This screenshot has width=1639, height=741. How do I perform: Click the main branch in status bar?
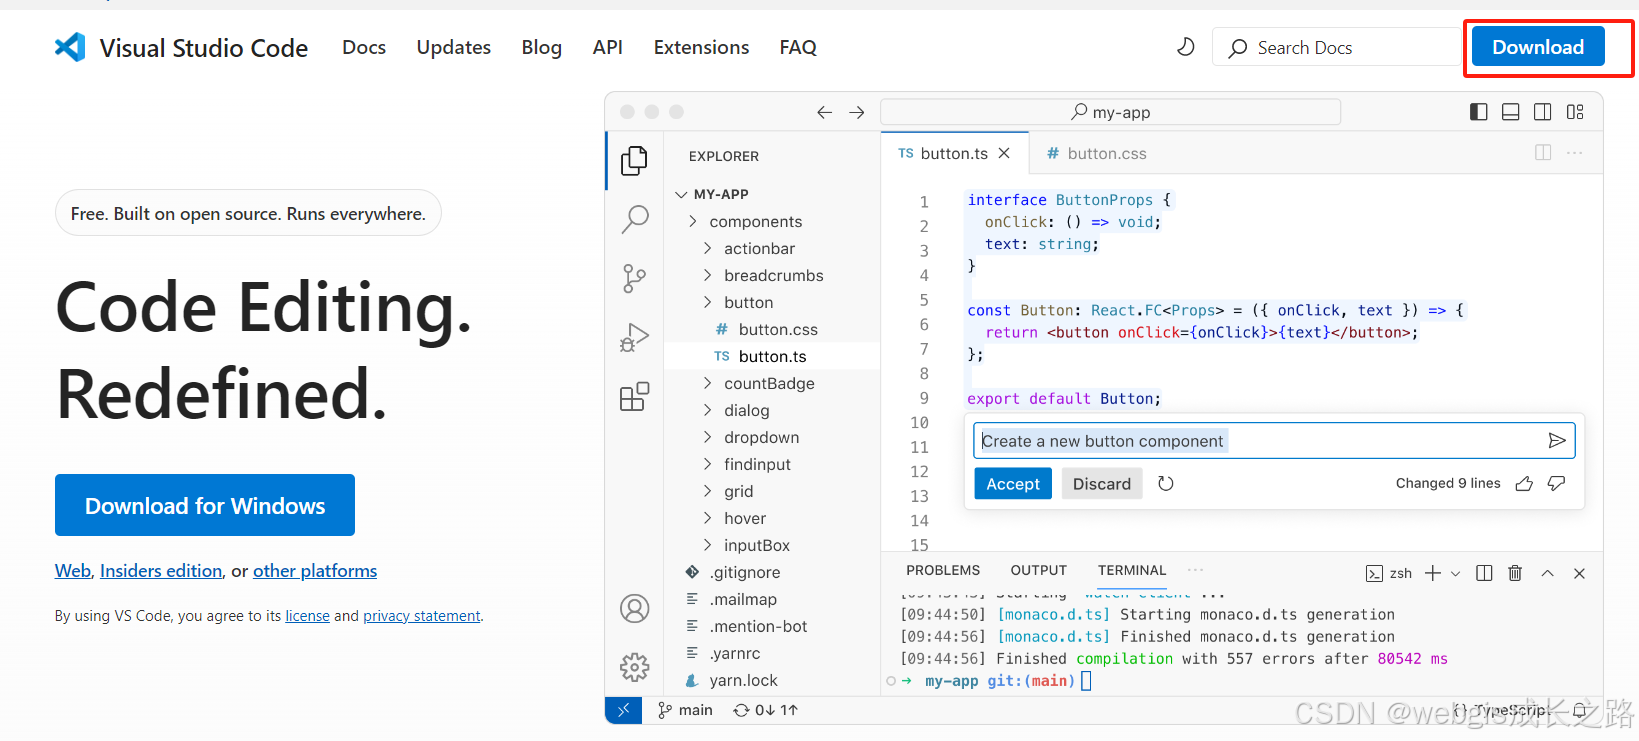pos(685,710)
